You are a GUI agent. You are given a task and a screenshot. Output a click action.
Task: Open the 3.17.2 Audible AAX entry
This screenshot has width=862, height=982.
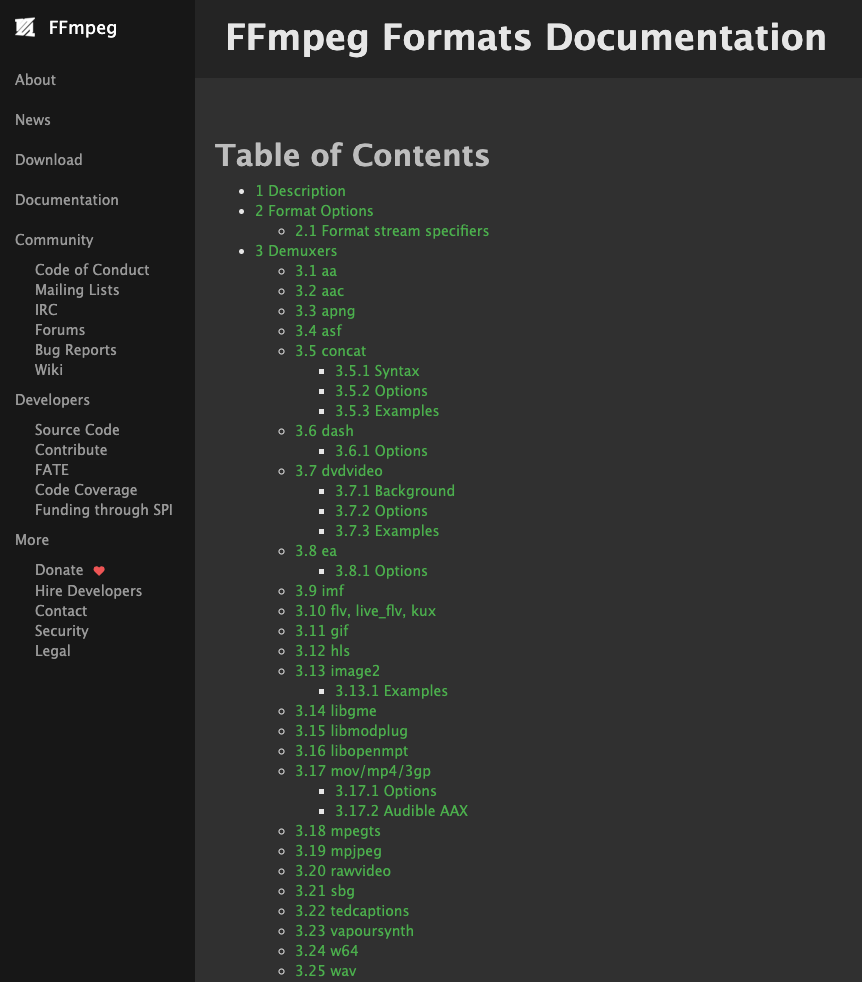pos(402,811)
